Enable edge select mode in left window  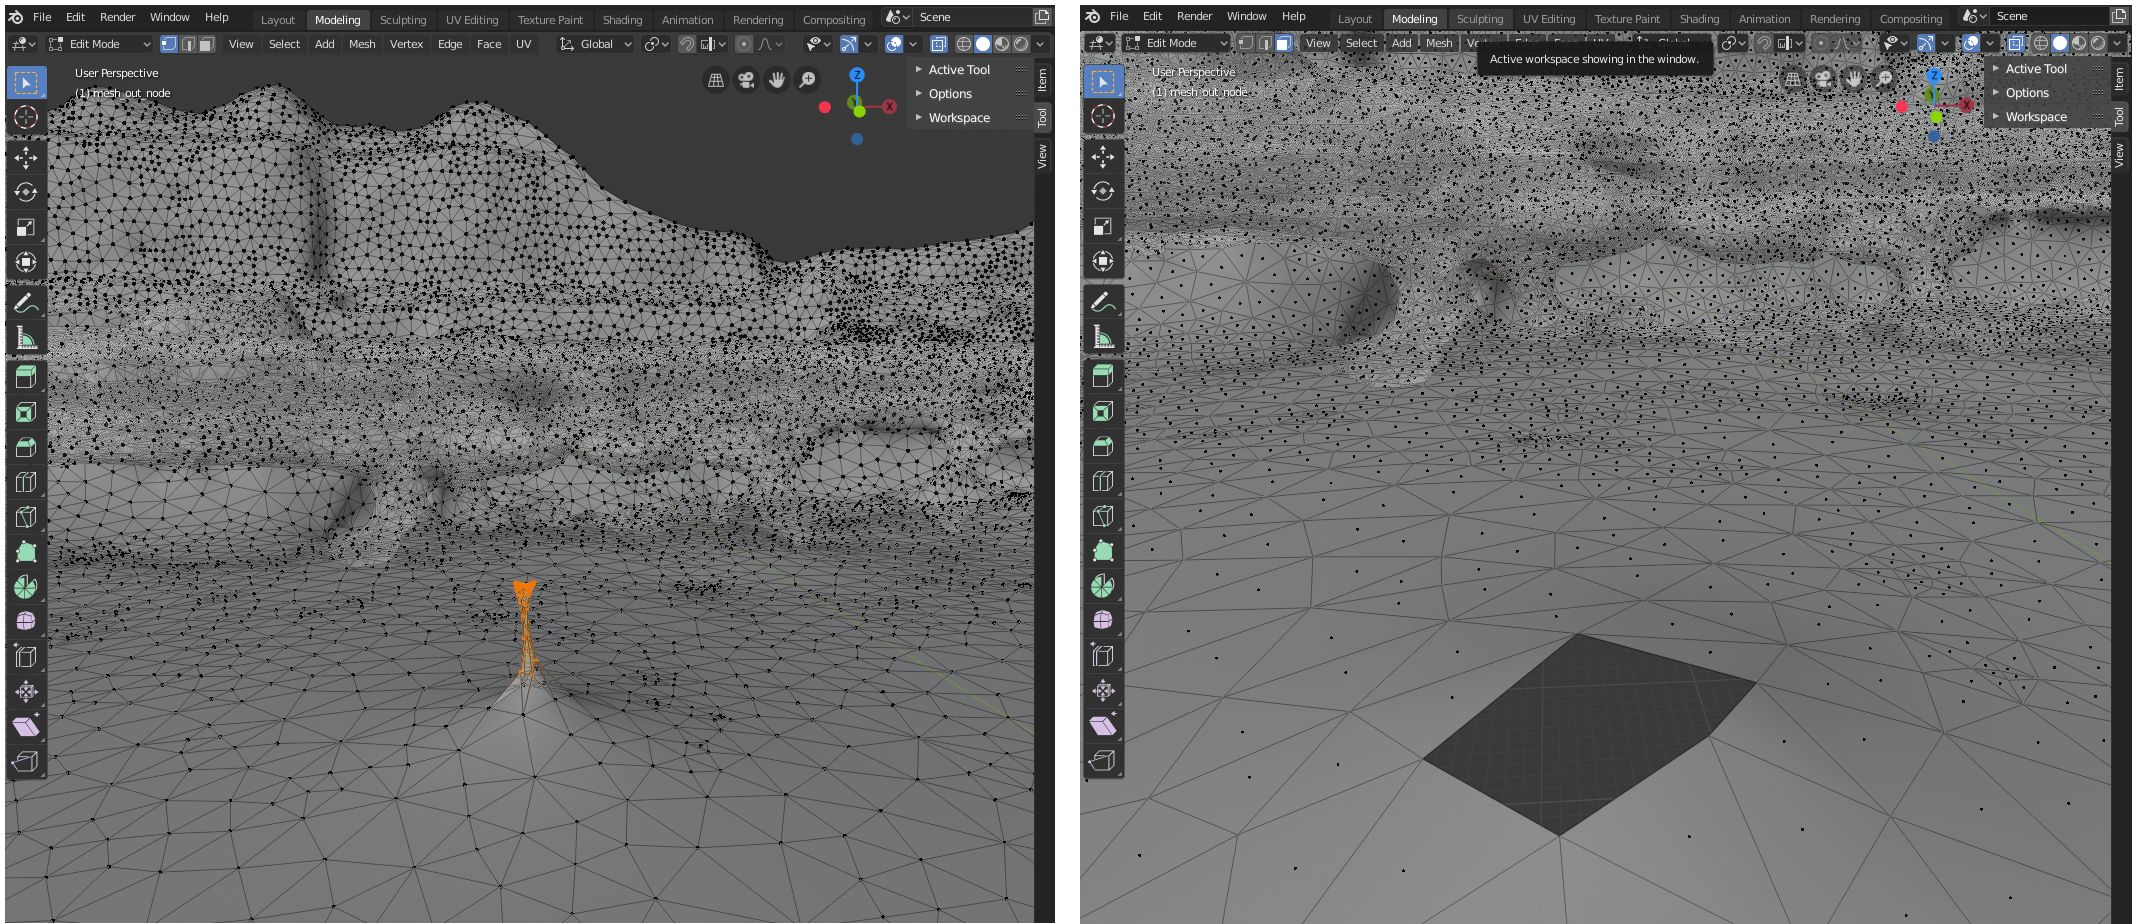[x=188, y=44]
